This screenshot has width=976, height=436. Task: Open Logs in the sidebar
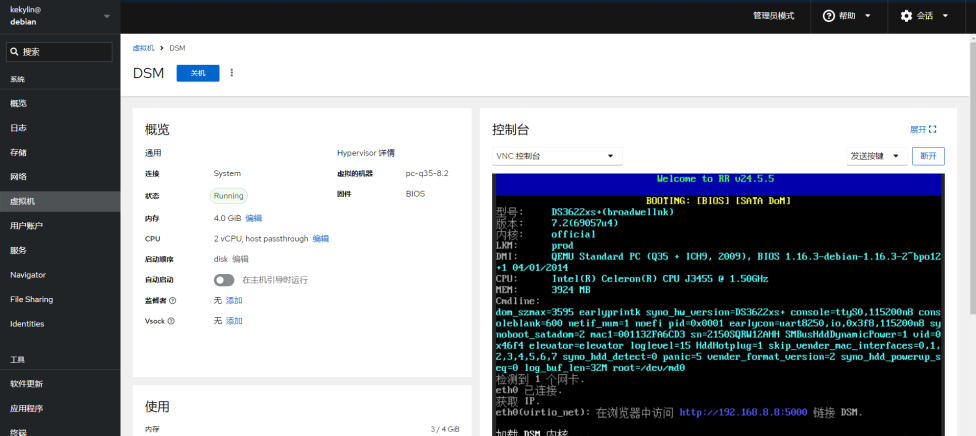tap(60, 128)
